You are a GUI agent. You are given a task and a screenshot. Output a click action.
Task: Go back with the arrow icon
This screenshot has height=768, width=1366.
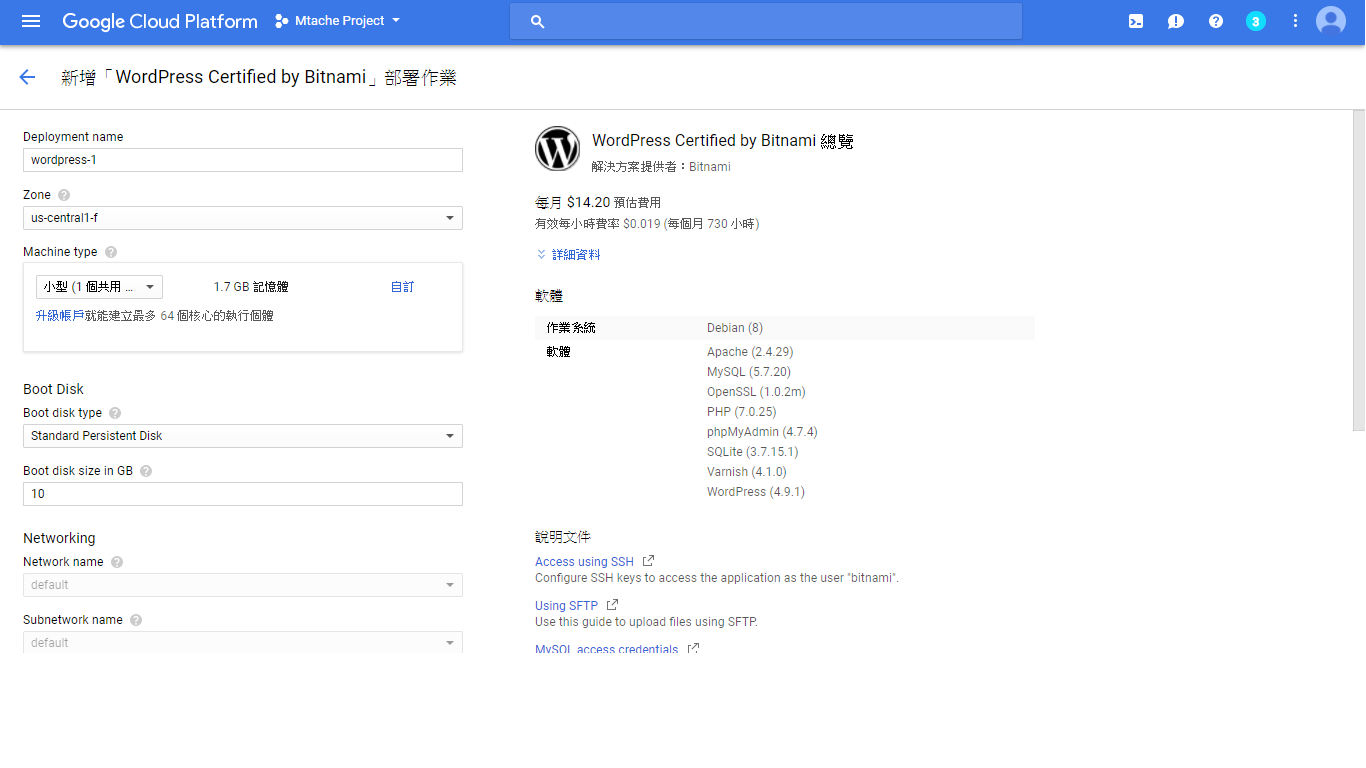tap(27, 77)
